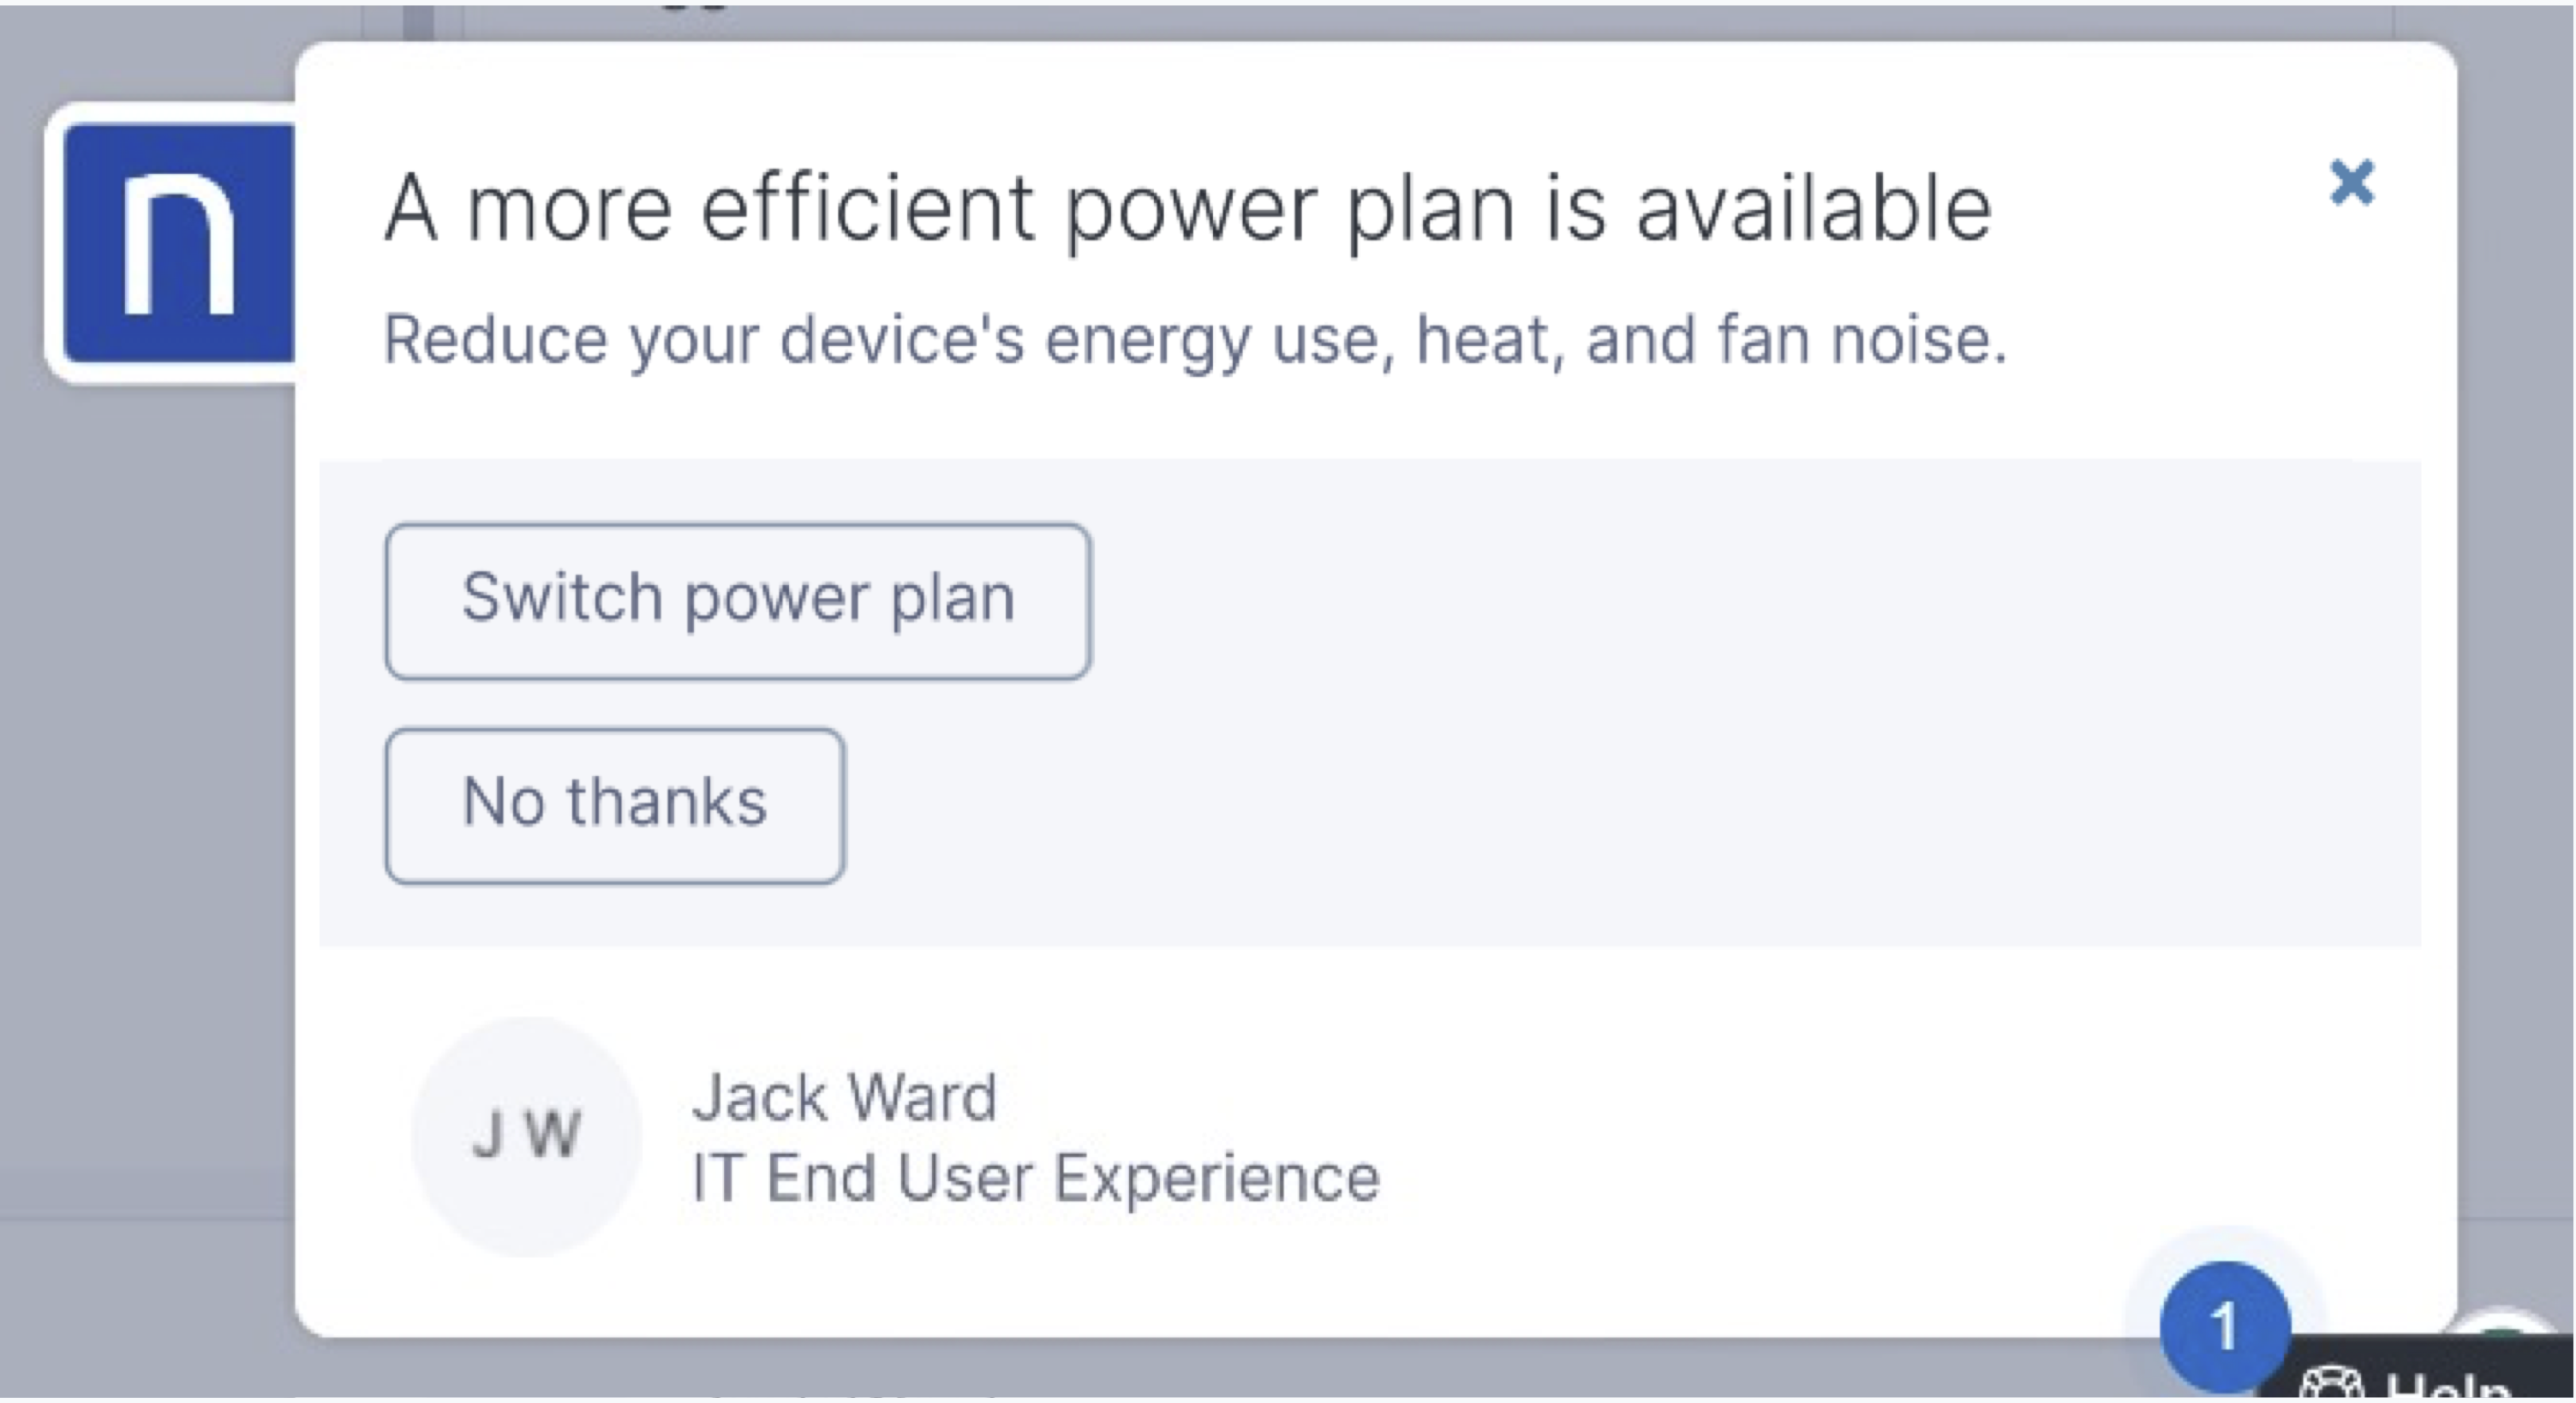Click the "Reduce your device's energy use" description
2576x1403 pixels.
[x=1195, y=340]
